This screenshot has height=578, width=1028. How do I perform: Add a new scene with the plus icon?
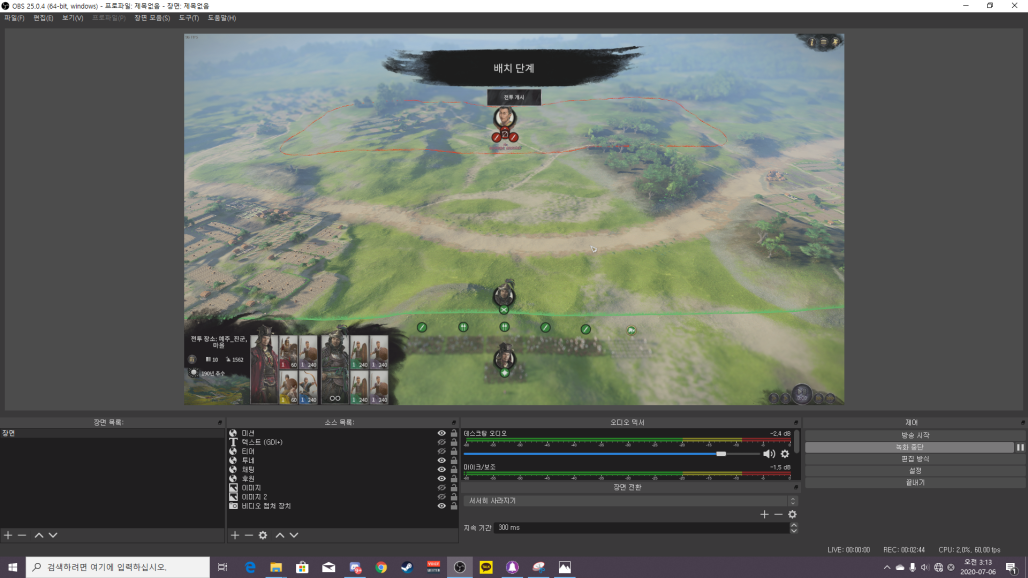pyautogui.click(x=8, y=535)
